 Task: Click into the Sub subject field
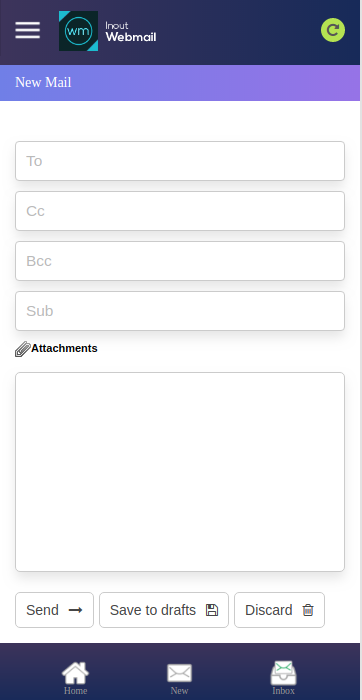(x=180, y=311)
